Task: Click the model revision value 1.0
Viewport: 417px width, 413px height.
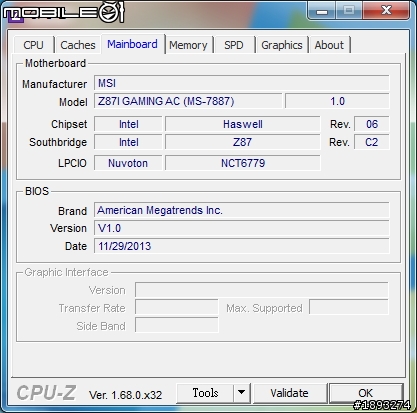Action: tap(337, 101)
